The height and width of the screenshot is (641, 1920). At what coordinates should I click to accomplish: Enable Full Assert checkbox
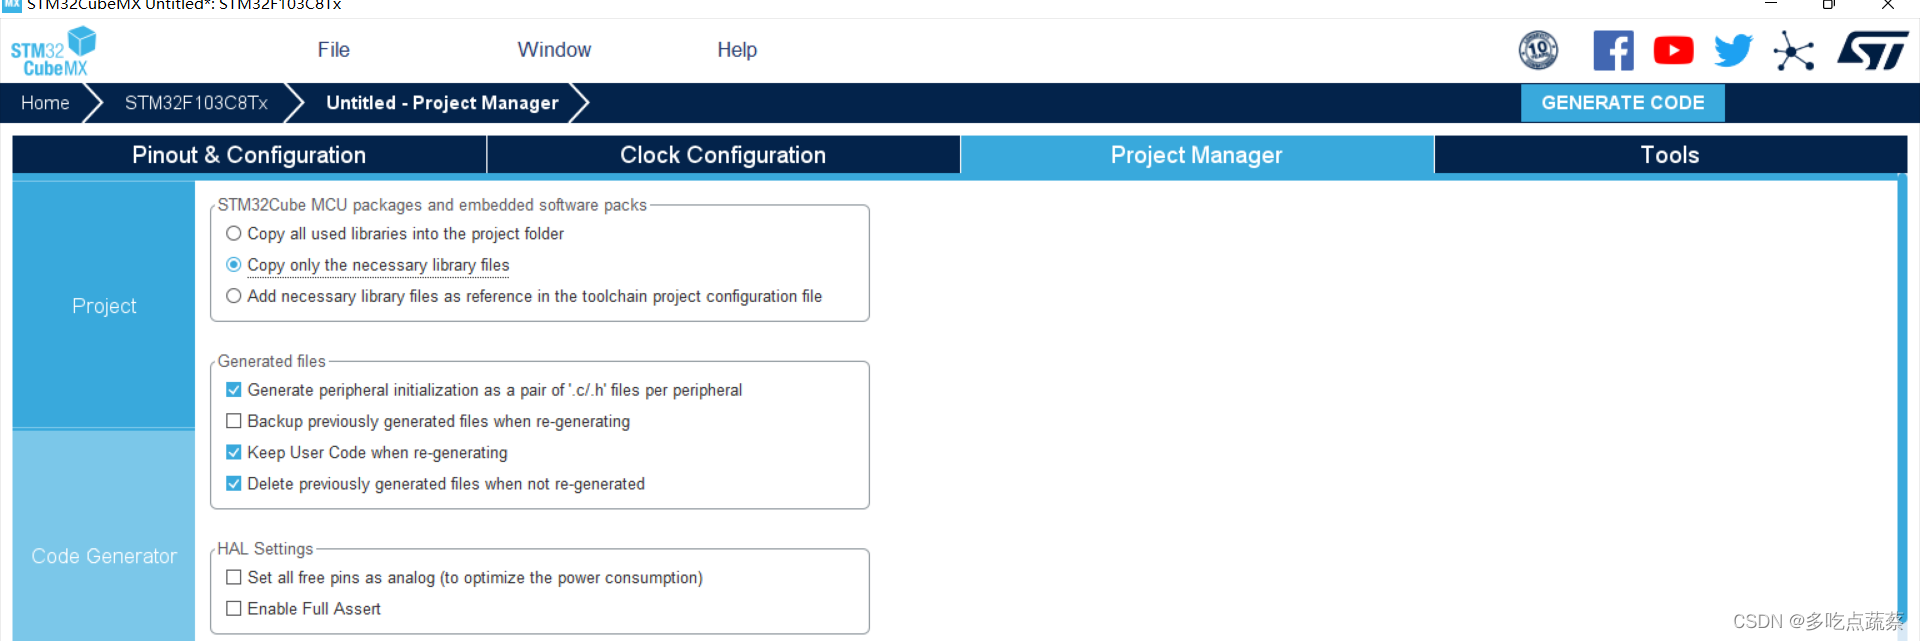(x=233, y=608)
